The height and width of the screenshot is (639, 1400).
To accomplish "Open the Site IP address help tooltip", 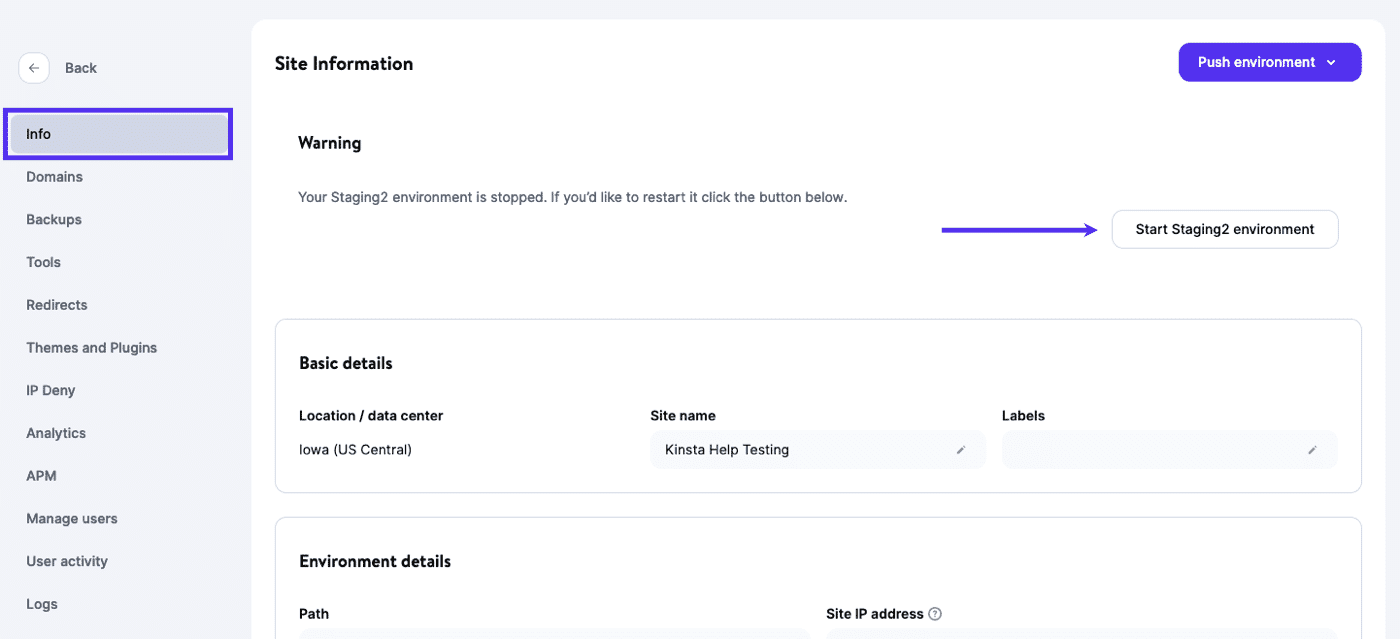I will click(x=935, y=613).
